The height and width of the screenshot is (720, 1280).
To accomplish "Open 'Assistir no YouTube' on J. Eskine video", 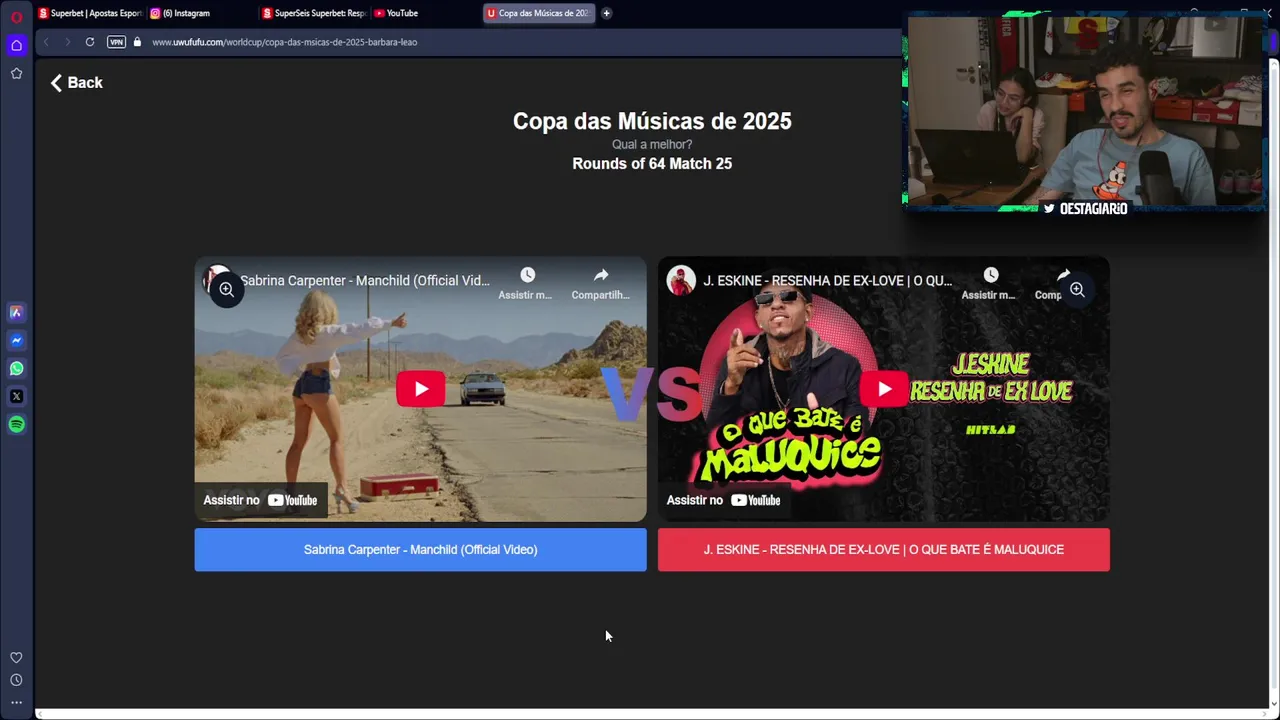I will [x=723, y=500].
